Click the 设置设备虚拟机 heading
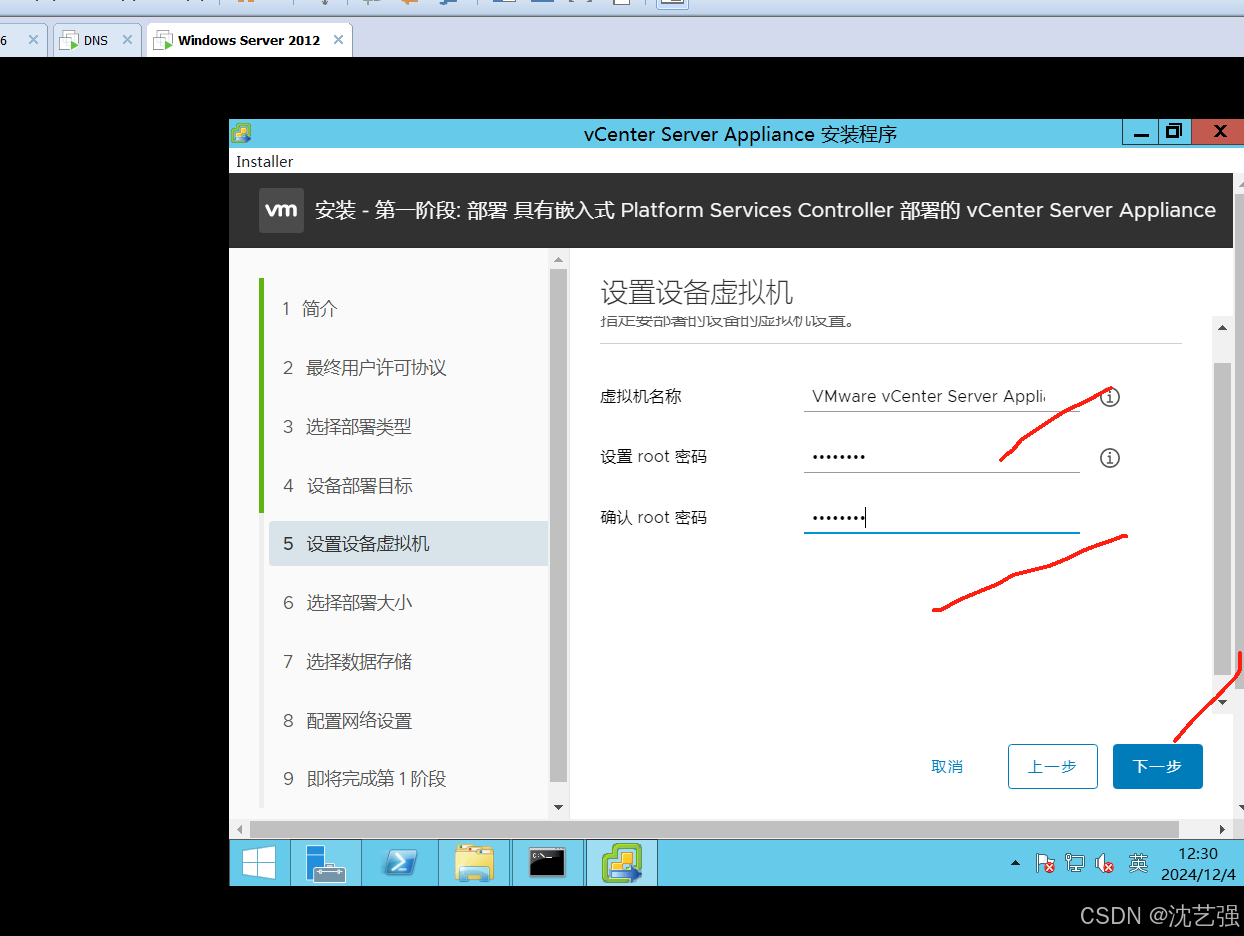 click(x=696, y=293)
